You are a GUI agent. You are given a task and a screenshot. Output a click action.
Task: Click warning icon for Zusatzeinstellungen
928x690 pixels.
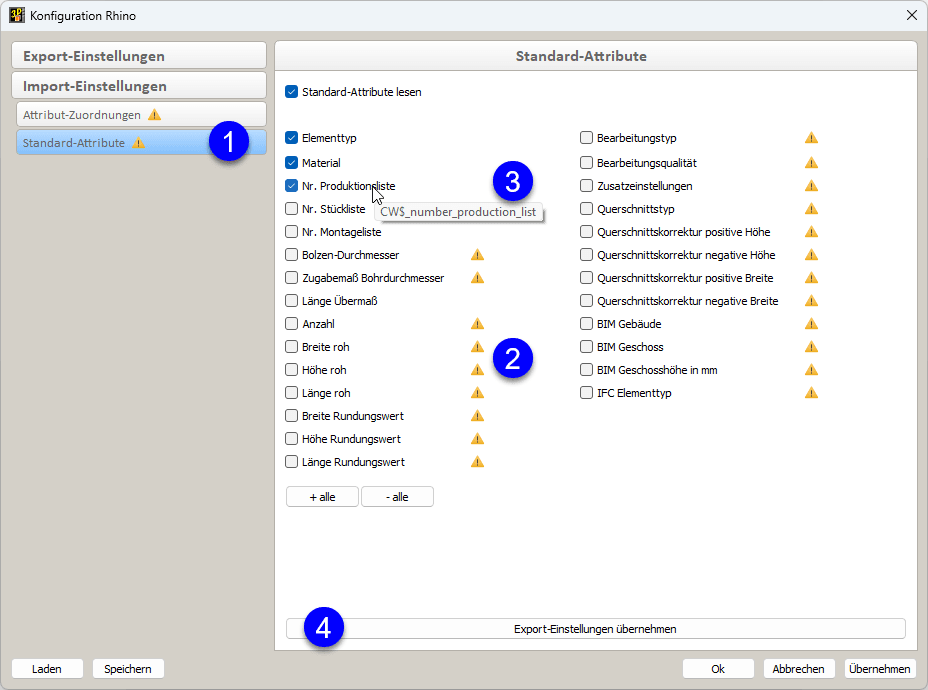(811, 186)
